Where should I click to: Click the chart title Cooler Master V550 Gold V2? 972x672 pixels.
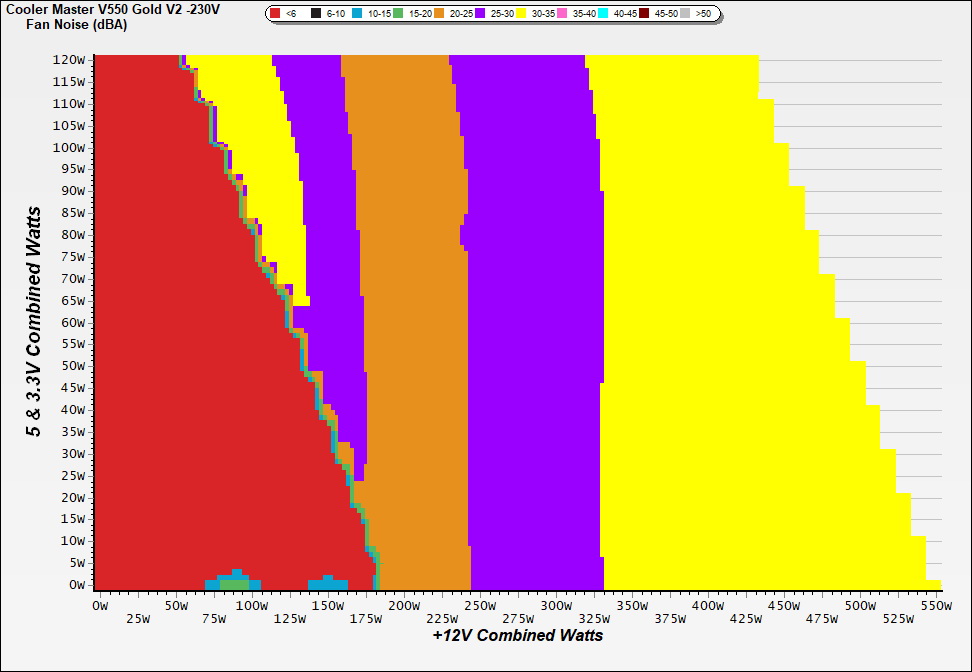tap(112, 9)
